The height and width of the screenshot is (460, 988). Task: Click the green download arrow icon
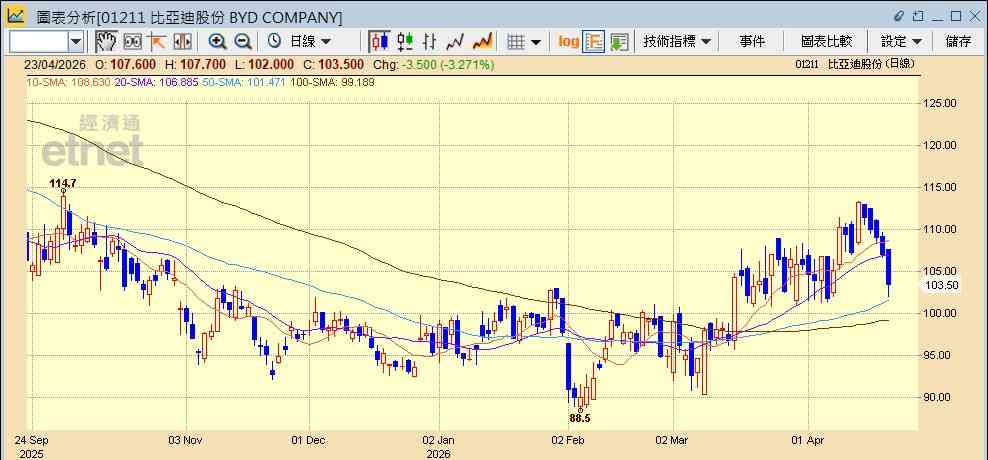click(x=619, y=42)
